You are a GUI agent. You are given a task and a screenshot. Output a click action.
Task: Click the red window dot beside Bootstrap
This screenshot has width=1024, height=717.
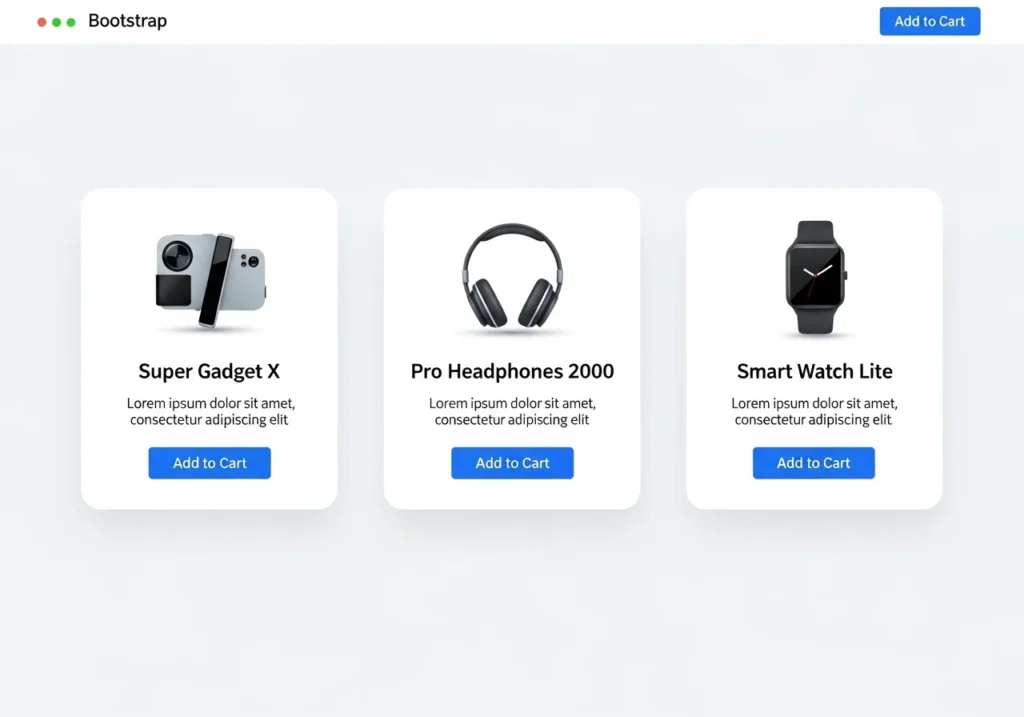click(x=42, y=22)
